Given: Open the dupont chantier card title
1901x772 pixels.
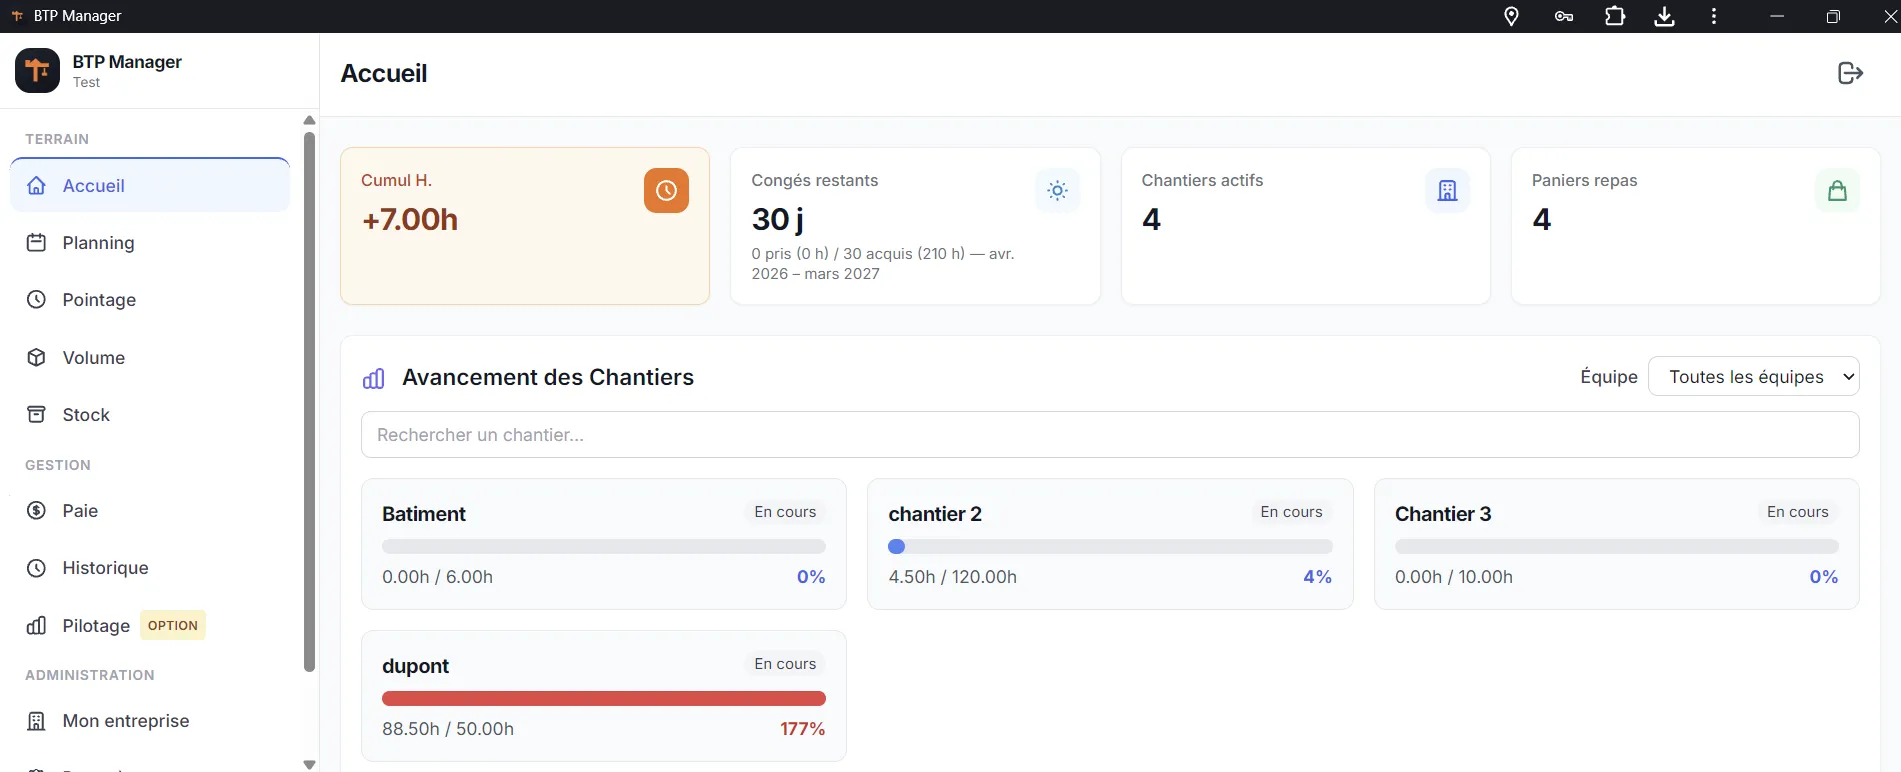Looking at the screenshot, I should pyautogui.click(x=415, y=666).
